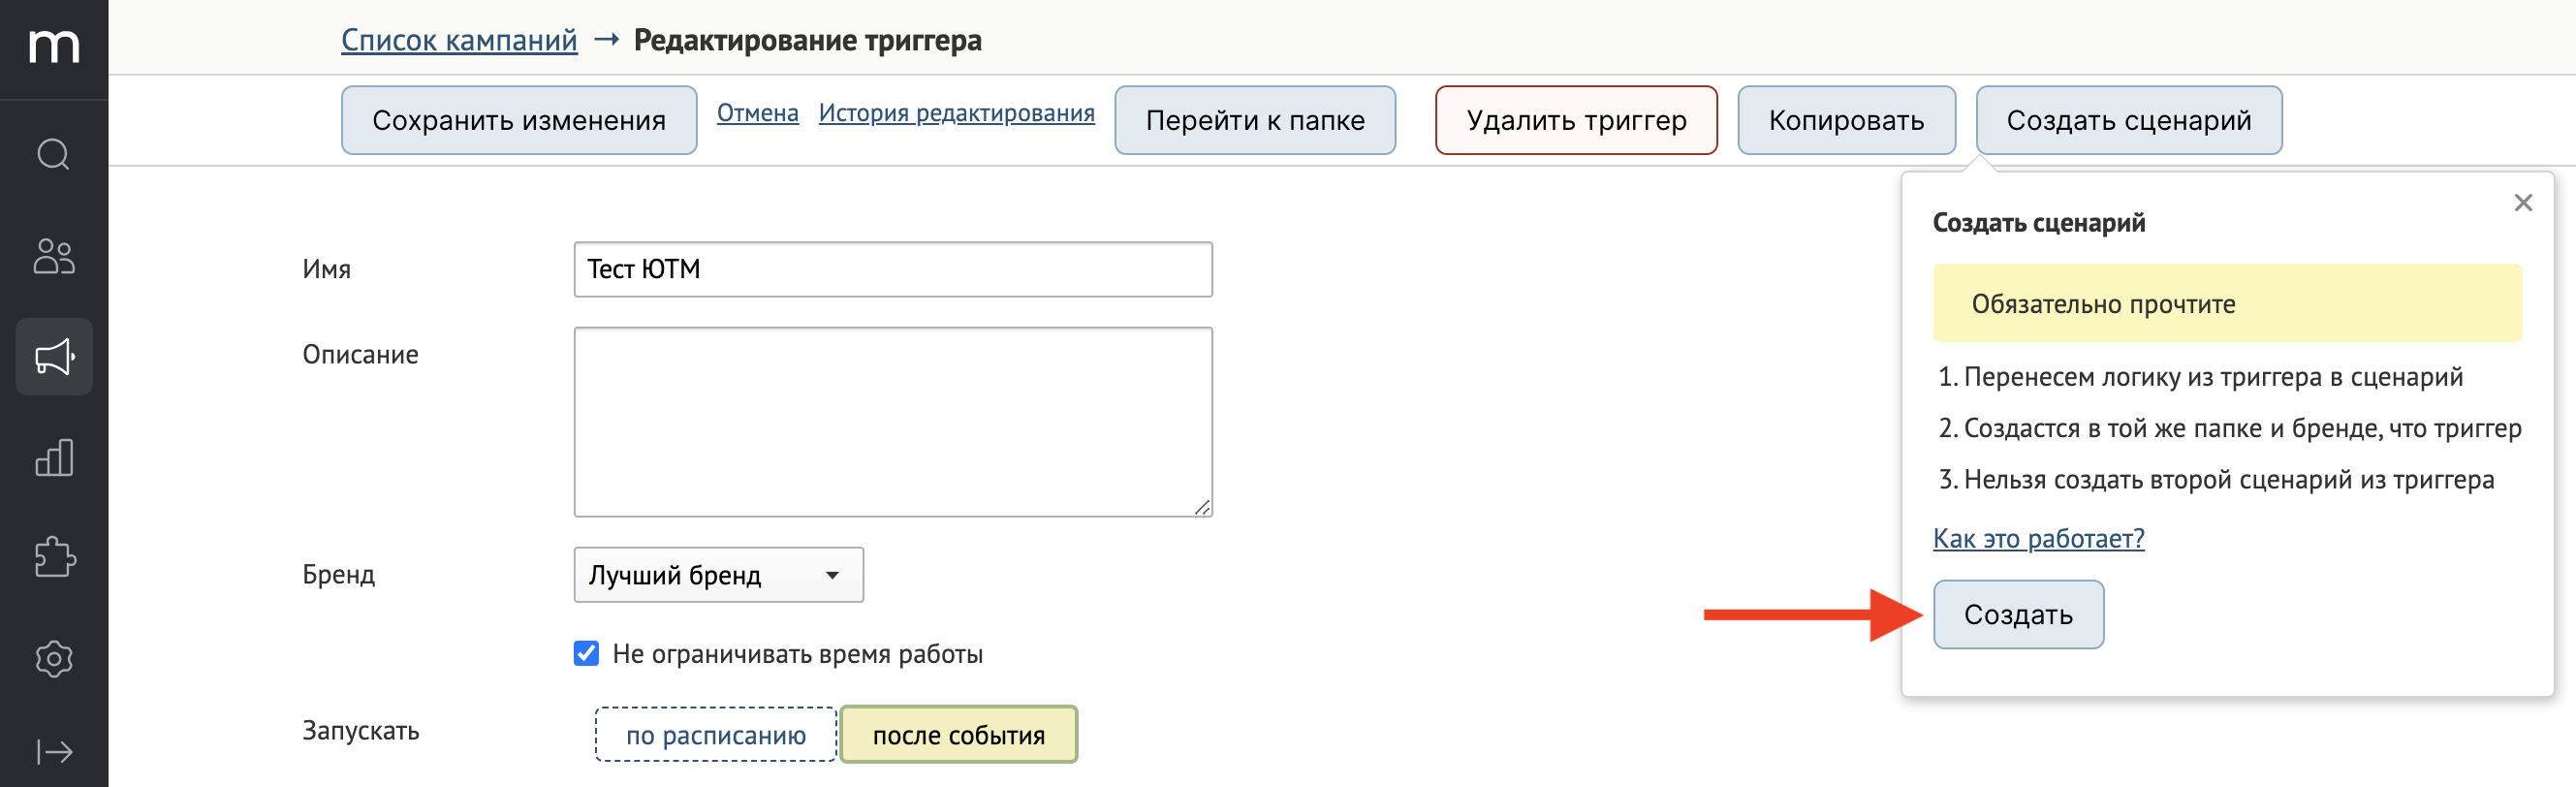Click the Редактирование триггера heading
2576x787 pixels.
[808, 40]
